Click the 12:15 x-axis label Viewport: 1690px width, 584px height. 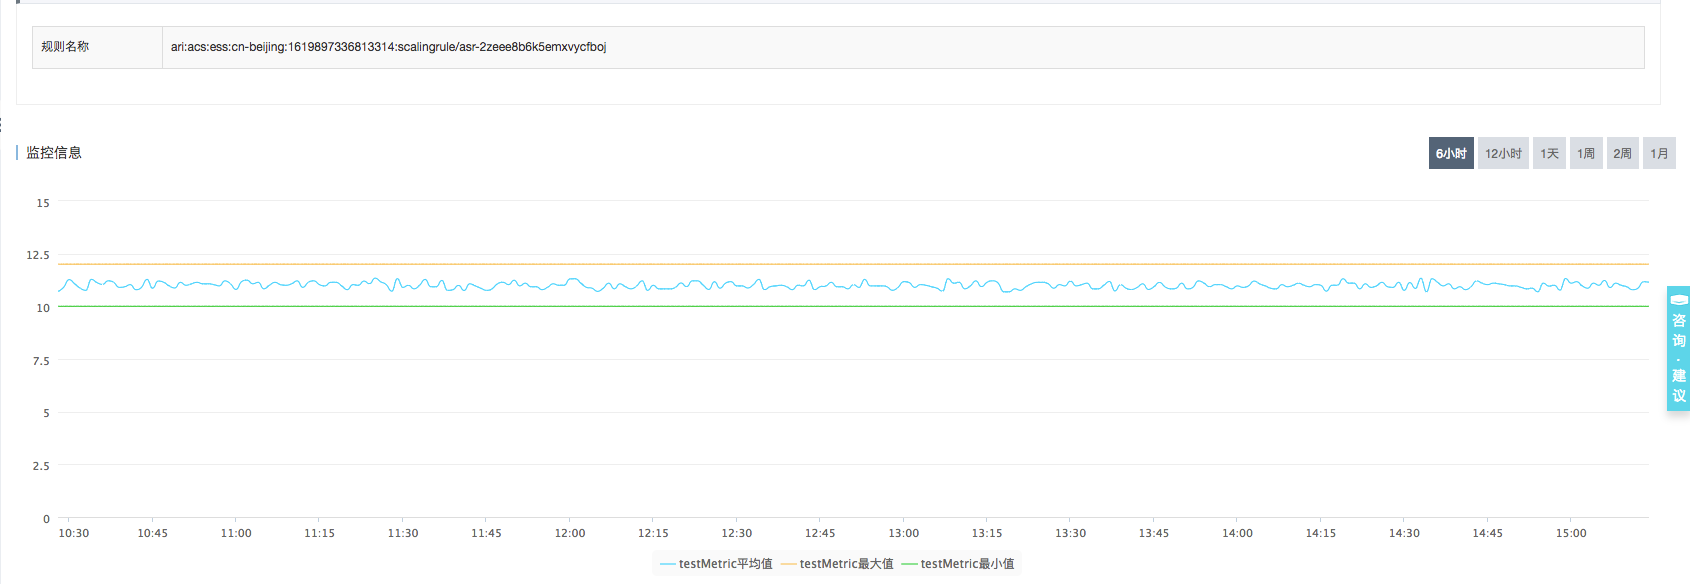[x=653, y=533]
